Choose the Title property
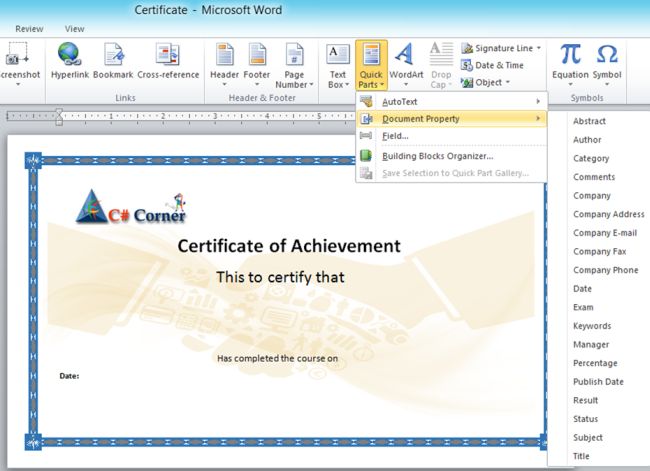Screen dimensions: 650x471 (581, 456)
